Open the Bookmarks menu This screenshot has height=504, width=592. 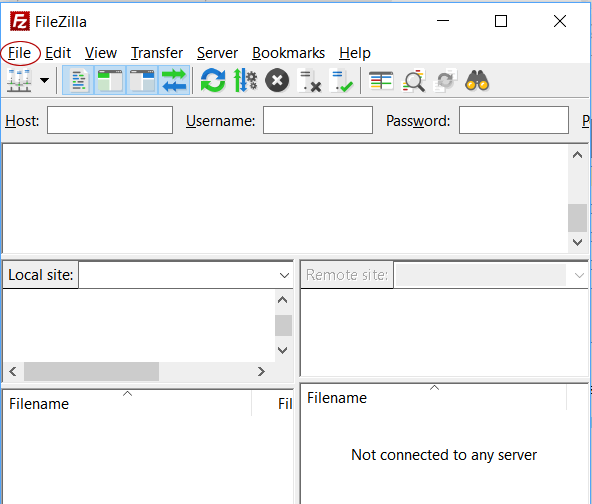click(288, 53)
